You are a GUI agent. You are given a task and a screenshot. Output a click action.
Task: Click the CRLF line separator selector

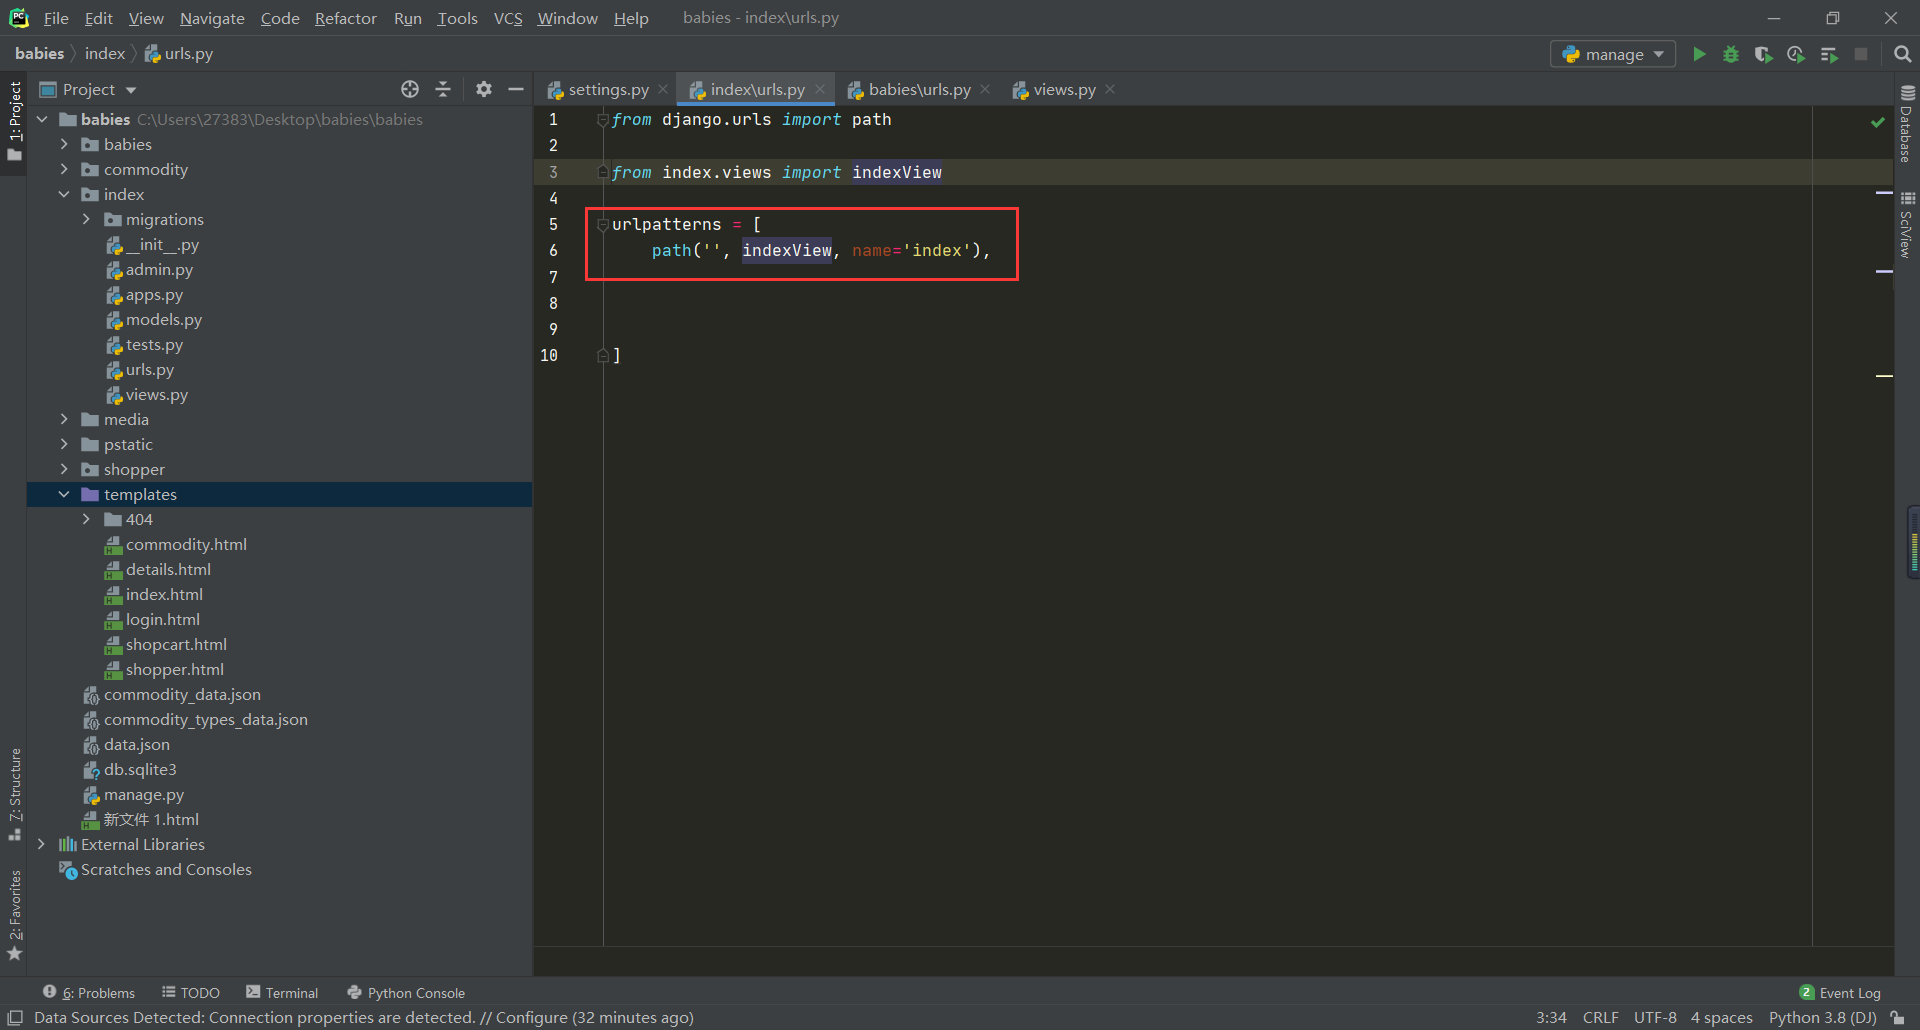click(x=1600, y=1018)
